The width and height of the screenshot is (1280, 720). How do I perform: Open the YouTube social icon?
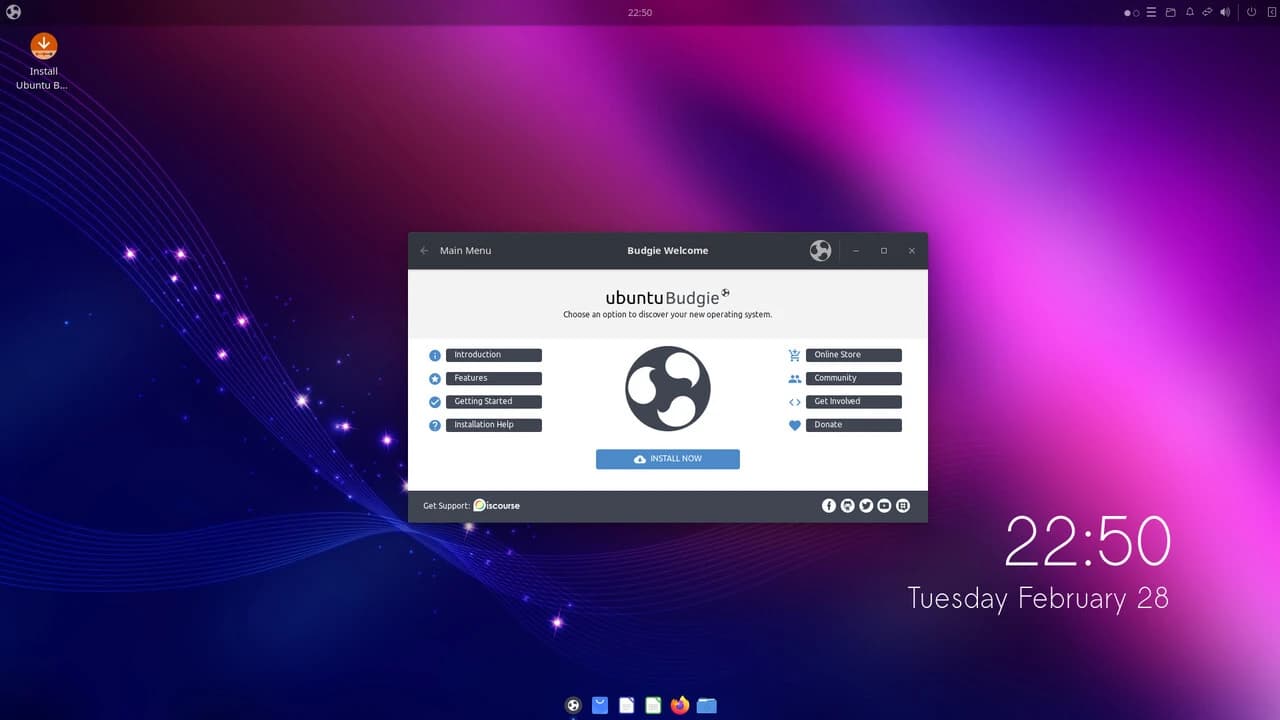click(x=884, y=505)
